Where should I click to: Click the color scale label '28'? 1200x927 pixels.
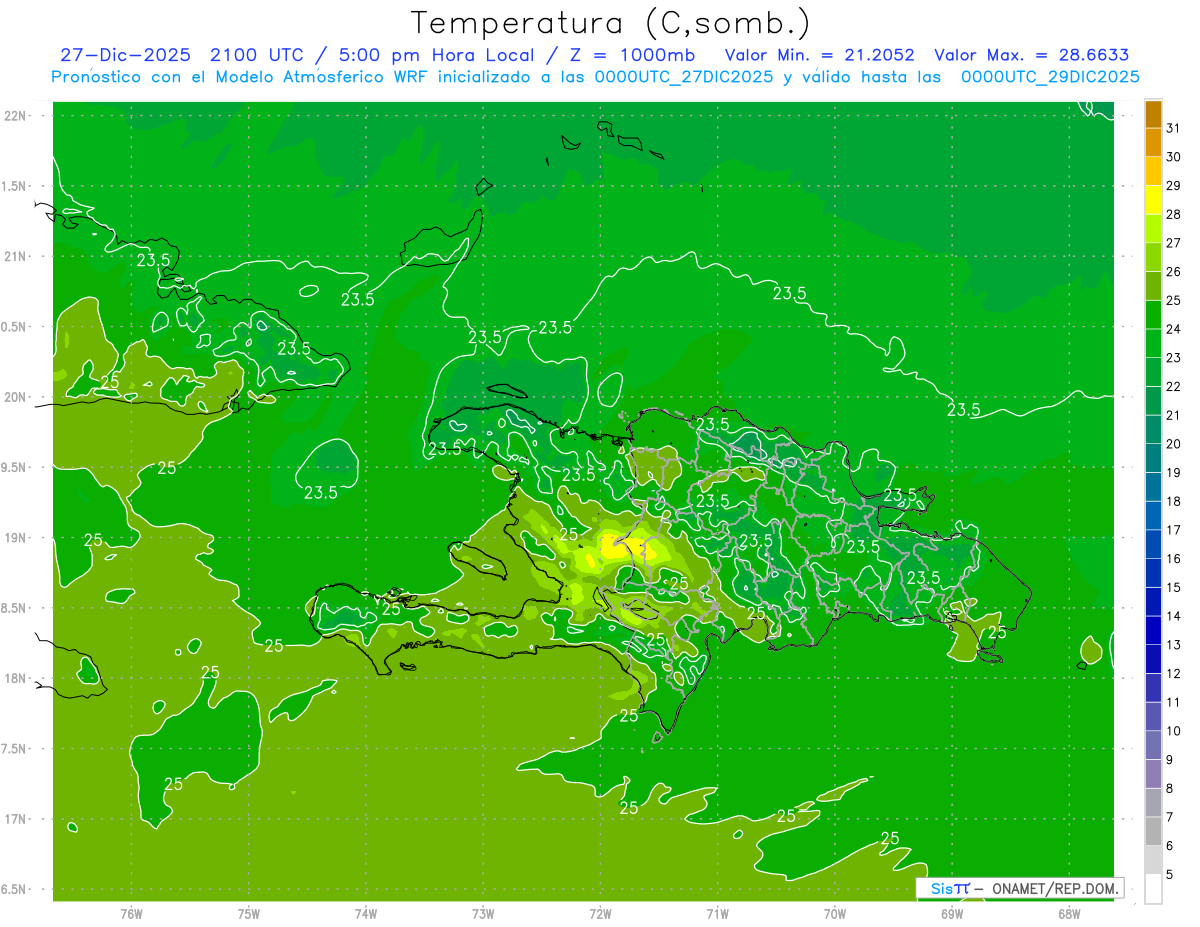click(x=1173, y=214)
